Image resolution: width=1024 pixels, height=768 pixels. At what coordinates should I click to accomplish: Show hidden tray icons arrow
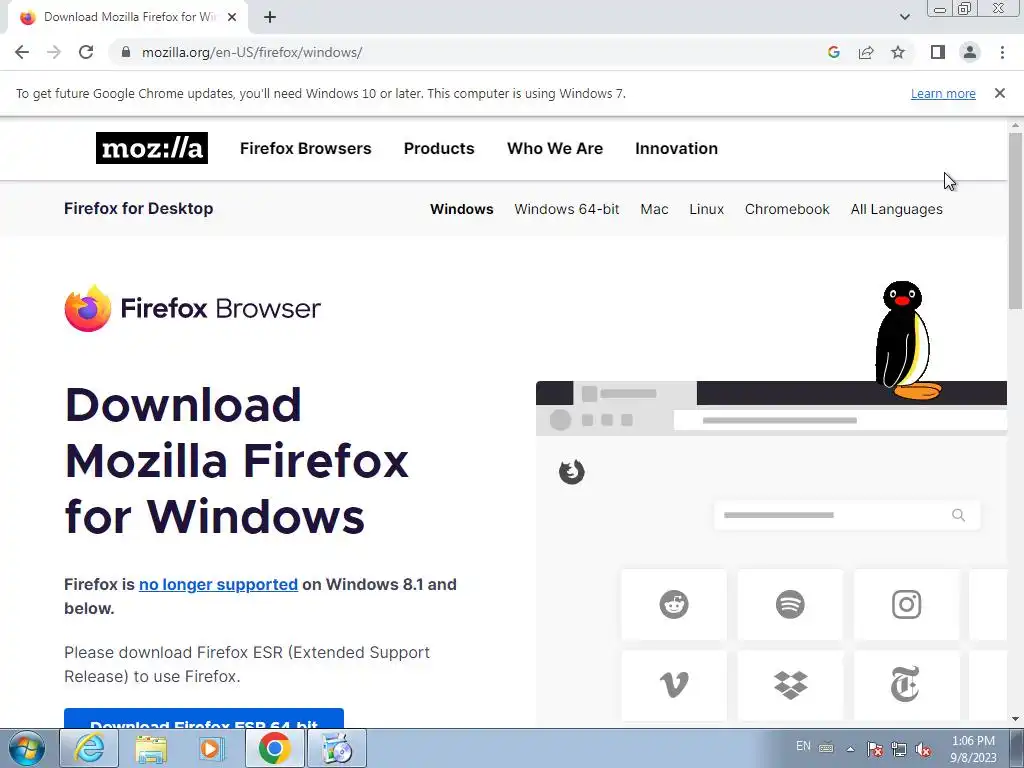[x=850, y=749]
